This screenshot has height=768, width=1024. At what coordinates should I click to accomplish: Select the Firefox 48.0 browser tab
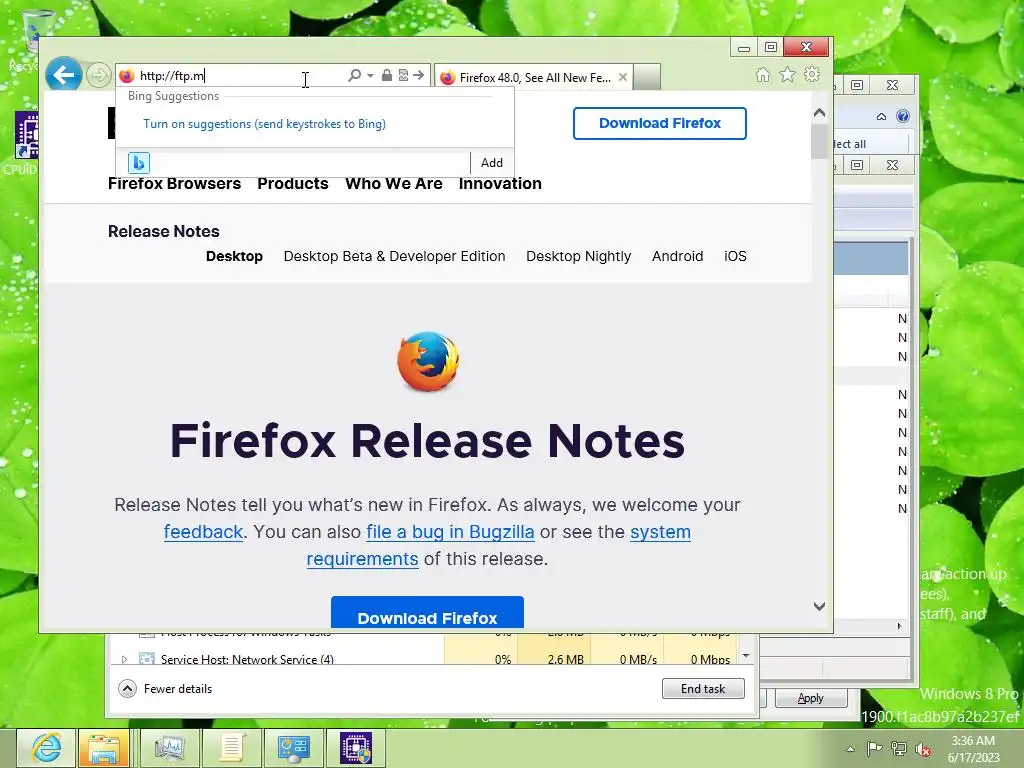click(532, 78)
